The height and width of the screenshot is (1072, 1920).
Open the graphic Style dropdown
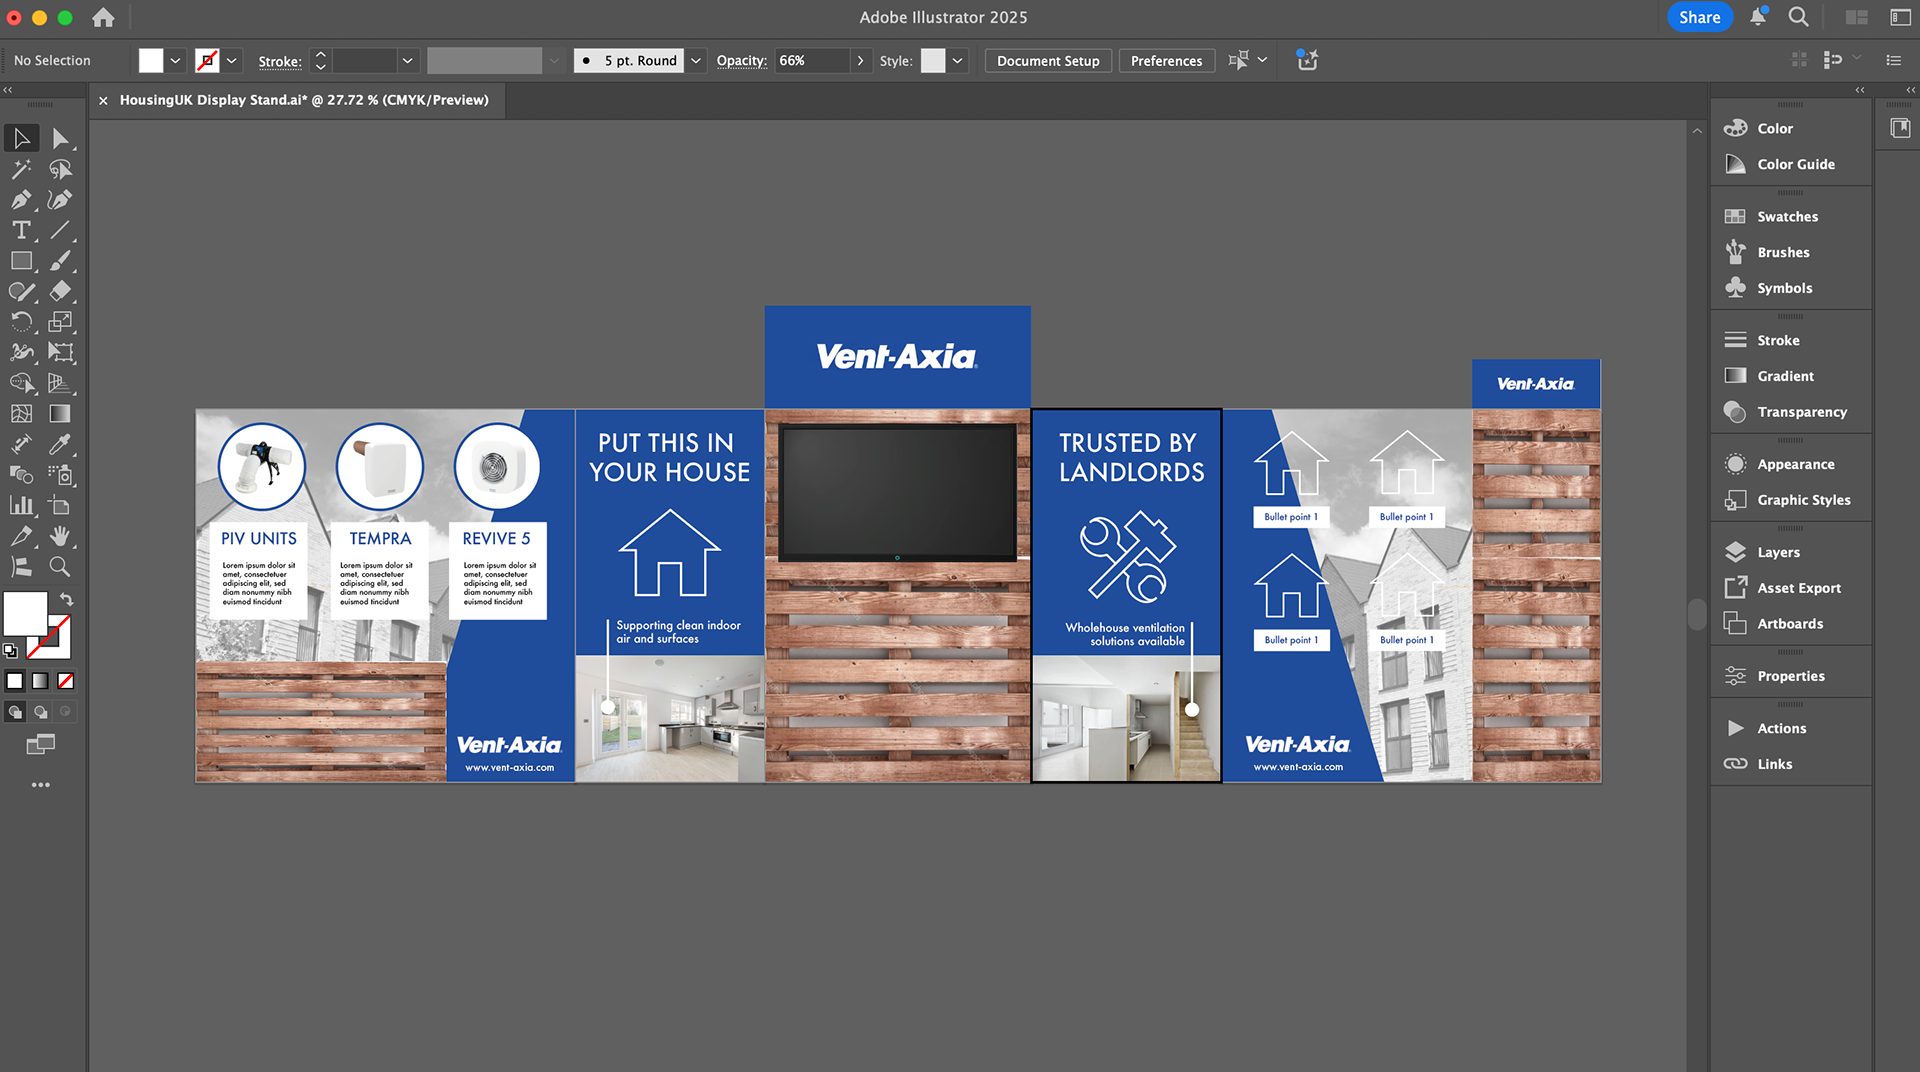coord(957,60)
